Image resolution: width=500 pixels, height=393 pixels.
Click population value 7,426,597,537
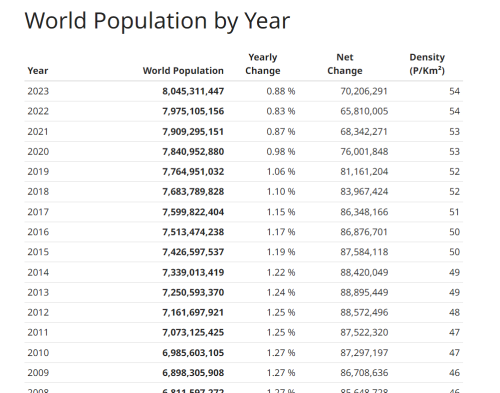(193, 252)
